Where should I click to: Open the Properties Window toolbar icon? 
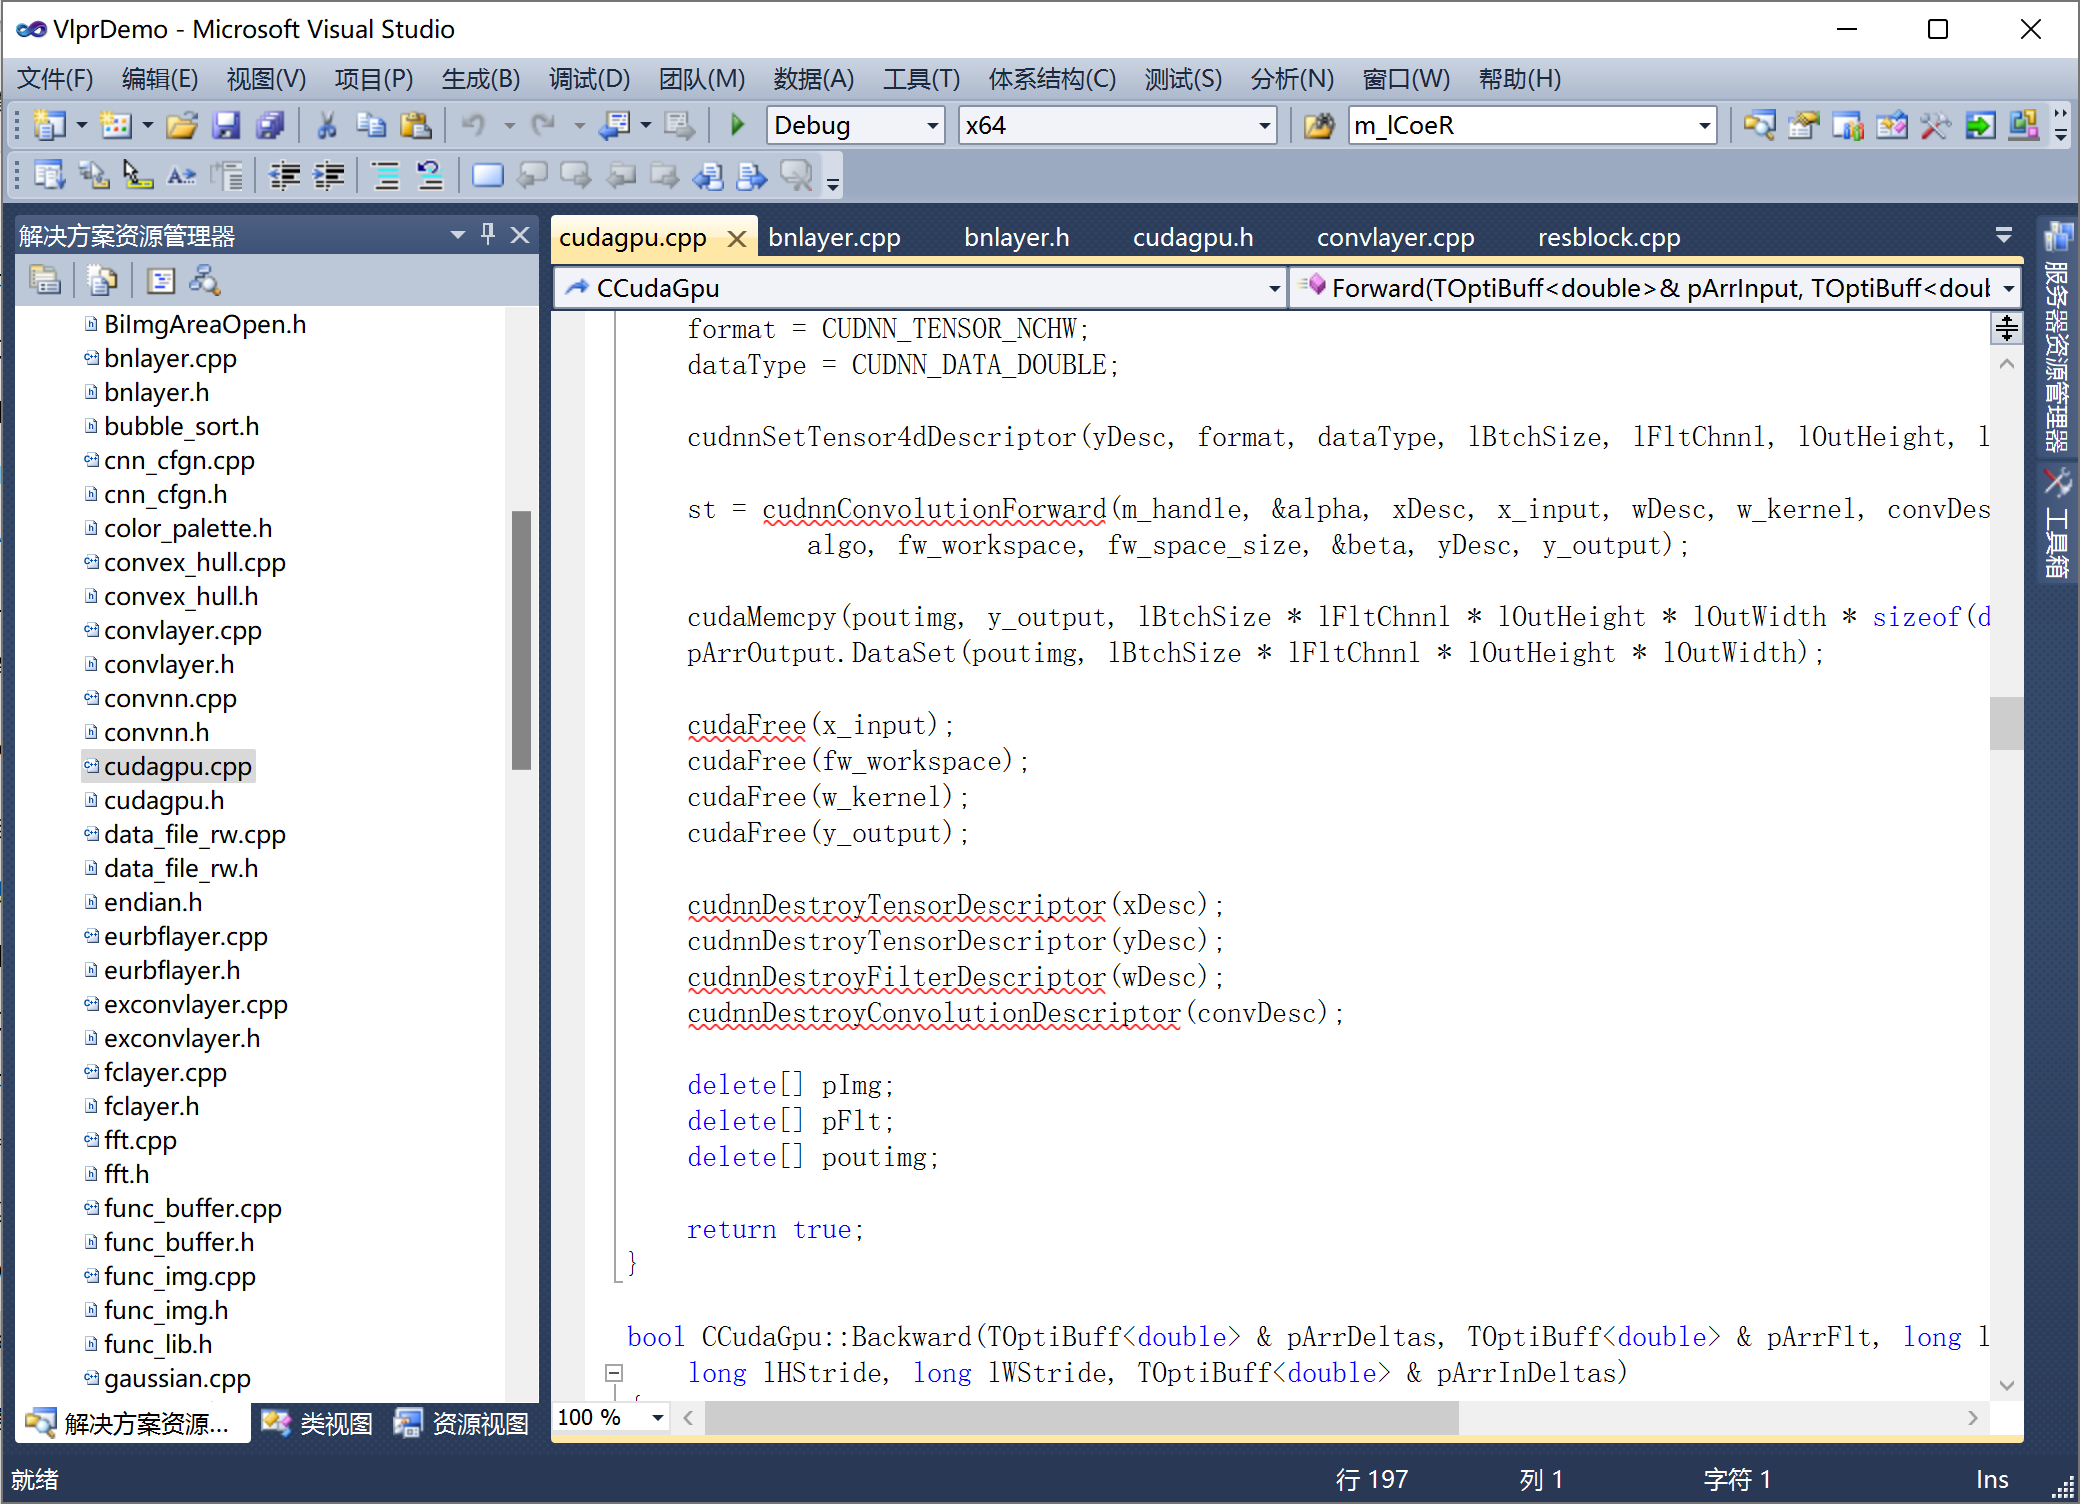point(1803,125)
